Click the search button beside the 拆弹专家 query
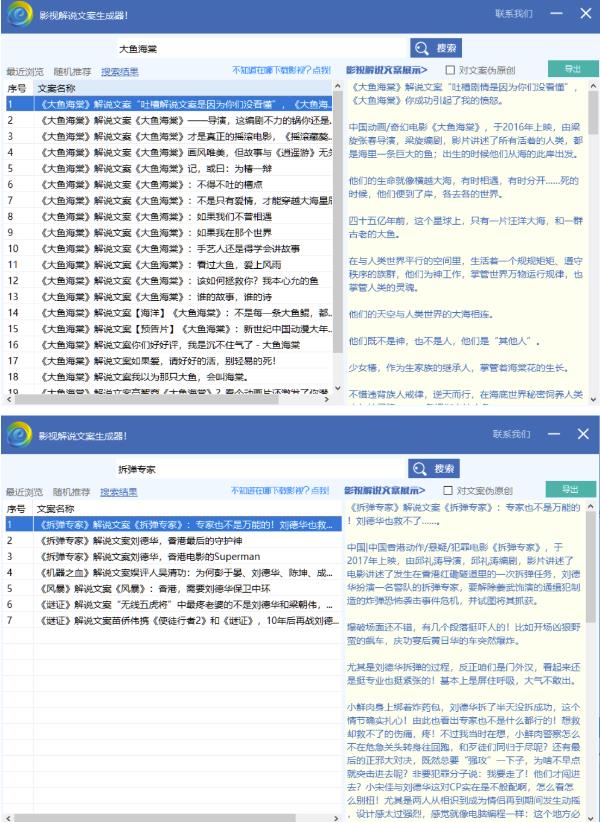 434,469
